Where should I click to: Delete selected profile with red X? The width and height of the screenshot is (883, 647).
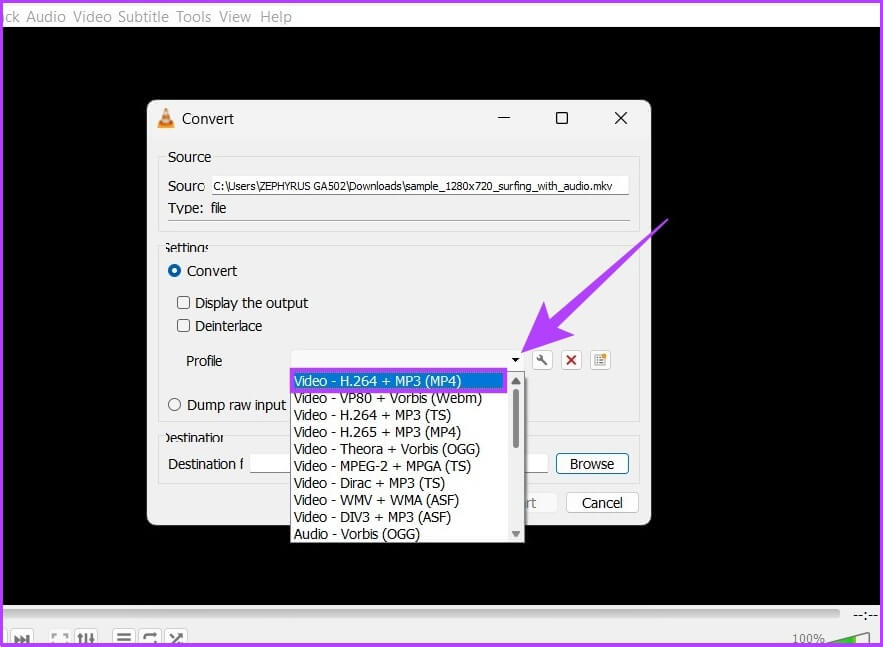[x=571, y=360]
